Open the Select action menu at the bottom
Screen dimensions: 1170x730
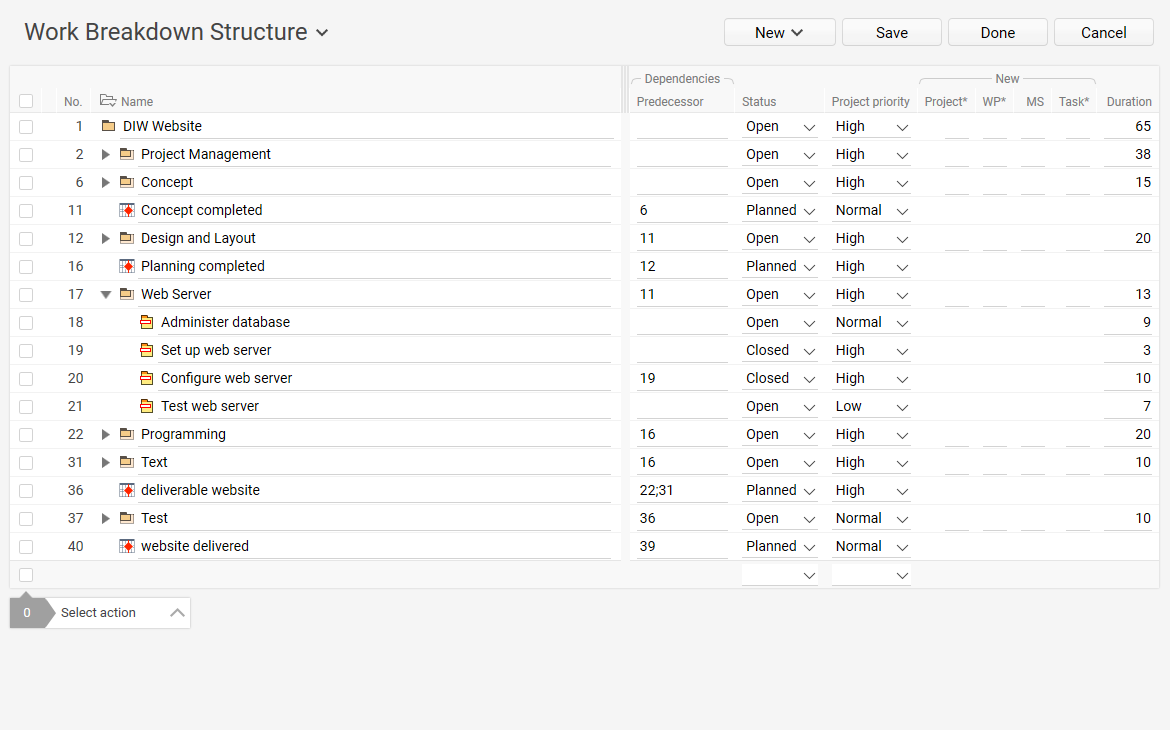pyautogui.click(x=98, y=612)
